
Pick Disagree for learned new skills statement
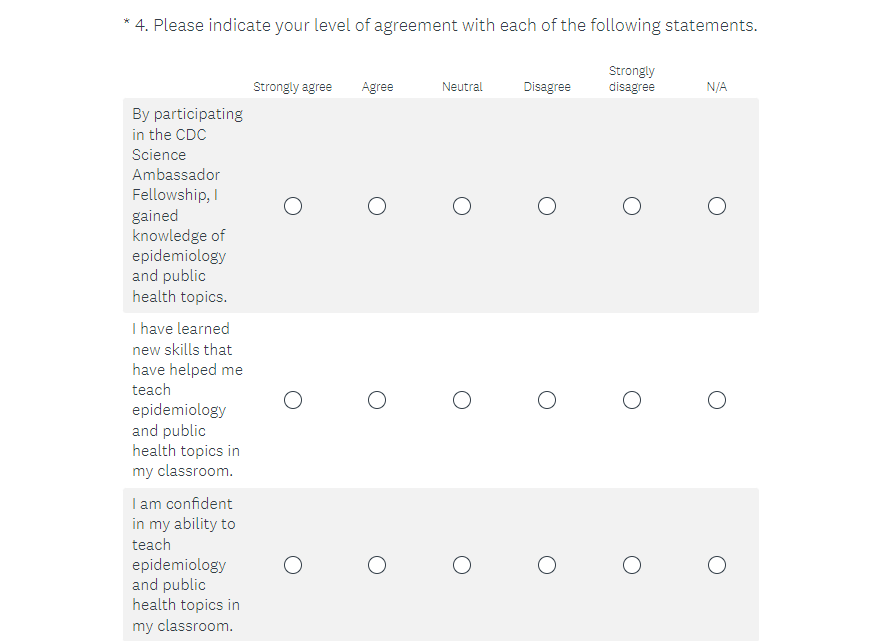[x=547, y=400]
